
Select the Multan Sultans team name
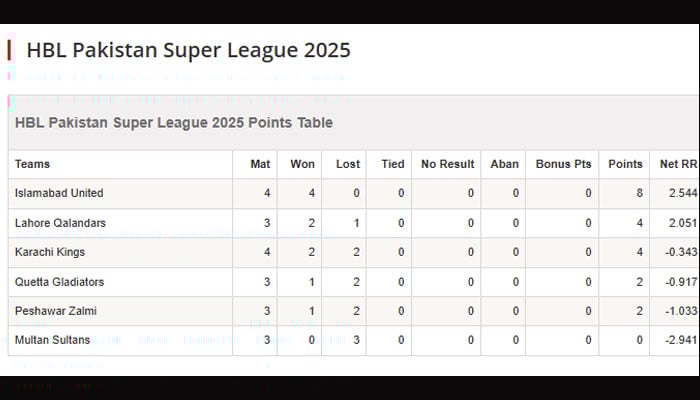(52, 340)
